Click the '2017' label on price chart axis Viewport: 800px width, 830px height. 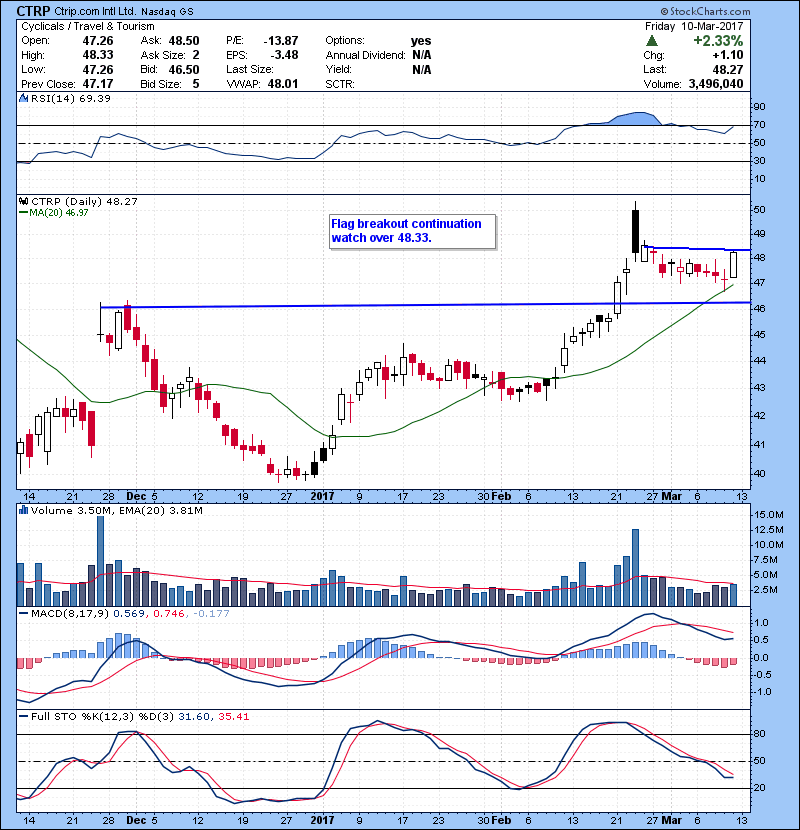coord(322,497)
